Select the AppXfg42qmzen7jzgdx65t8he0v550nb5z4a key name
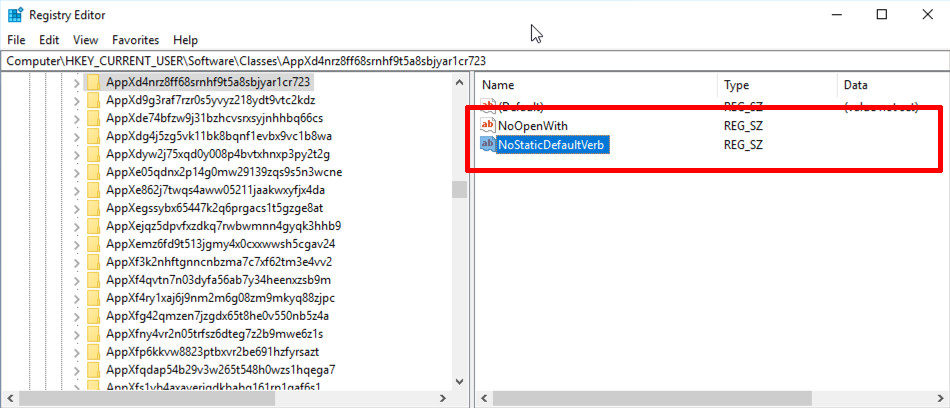Screen dimensions: 950x408 [x=218, y=316]
